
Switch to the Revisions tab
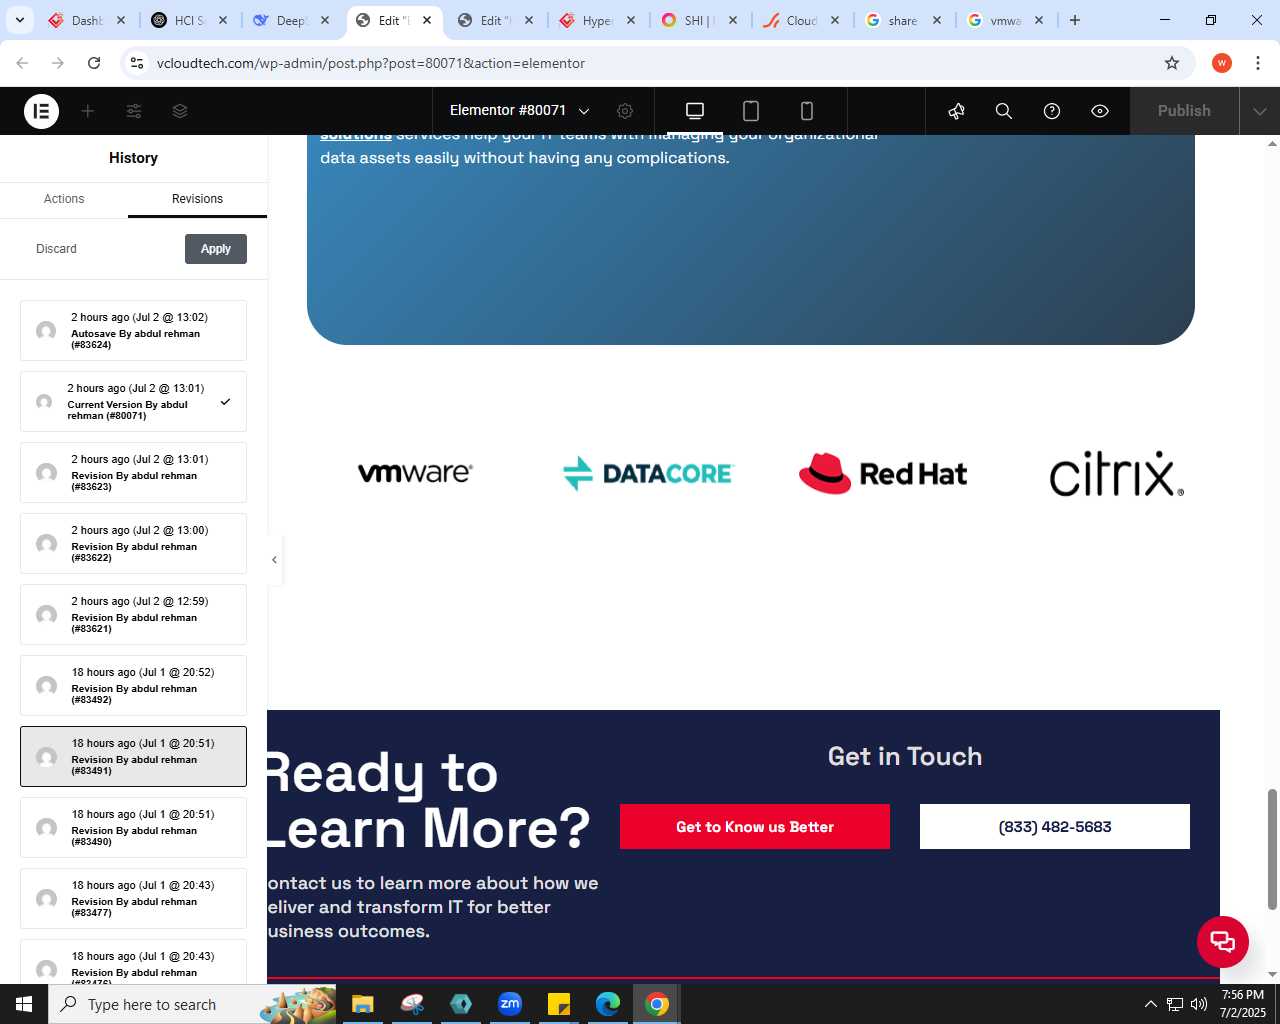[197, 199]
